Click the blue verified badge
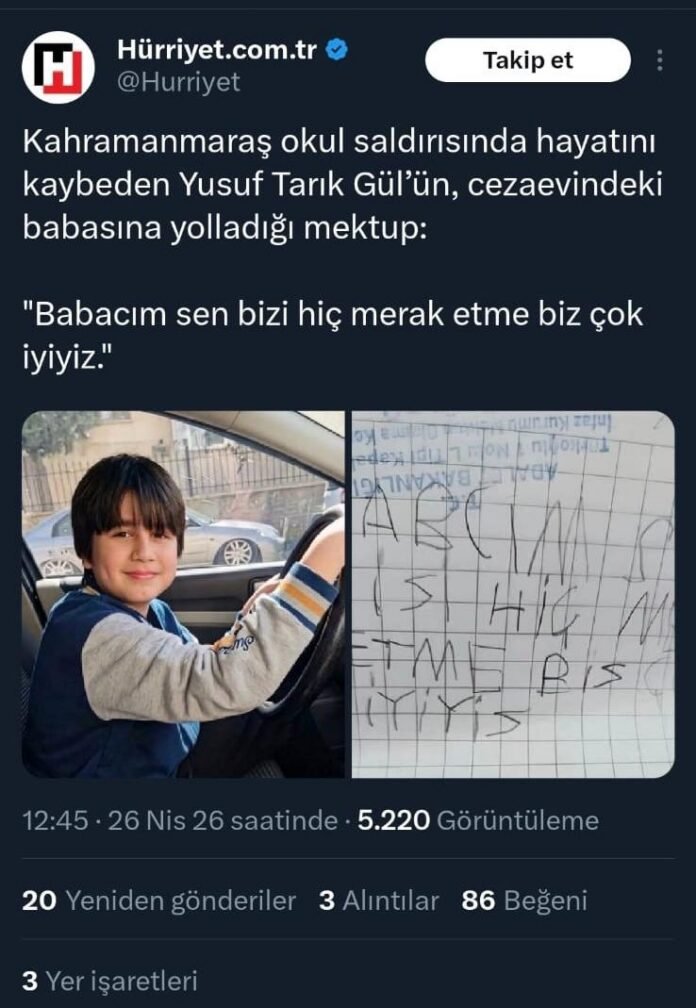The width and height of the screenshot is (696, 1008). point(337,50)
